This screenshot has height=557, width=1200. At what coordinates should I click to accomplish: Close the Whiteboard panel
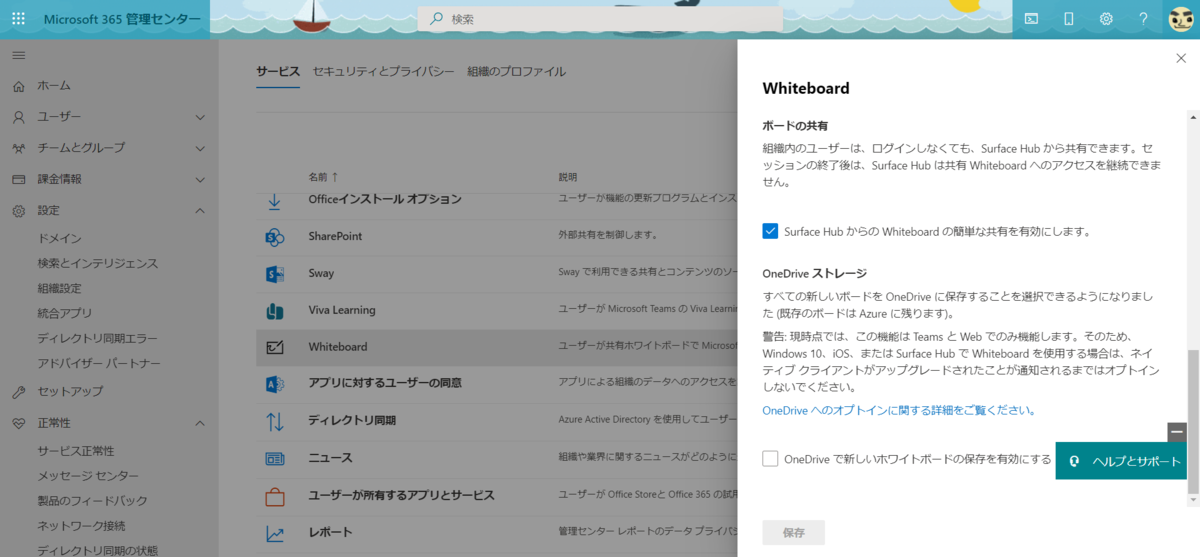click(x=1181, y=58)
